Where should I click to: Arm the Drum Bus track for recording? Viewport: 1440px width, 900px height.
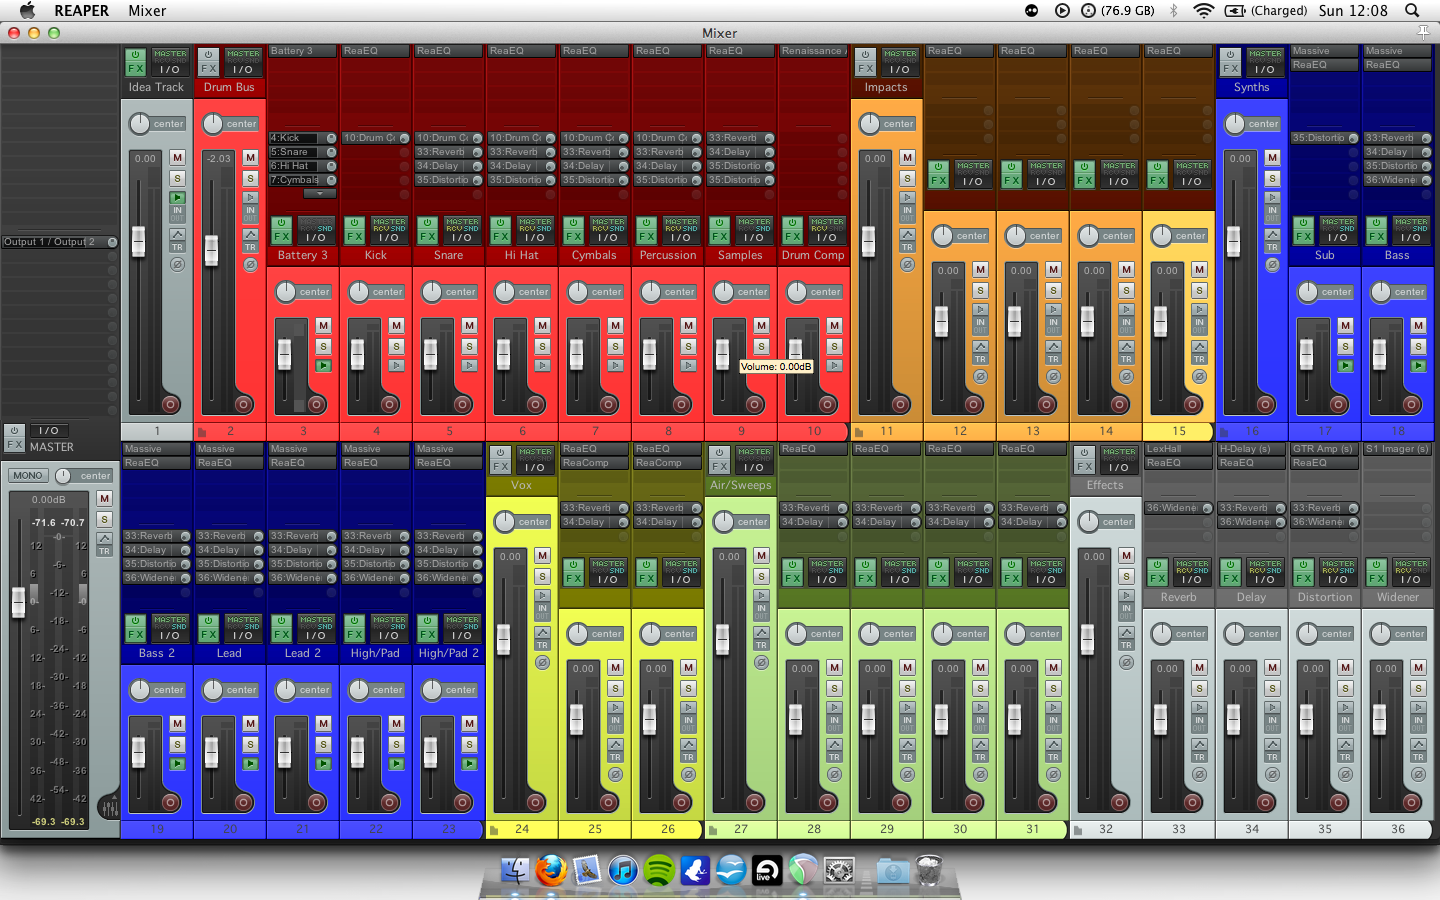click(x=243, y=404)
